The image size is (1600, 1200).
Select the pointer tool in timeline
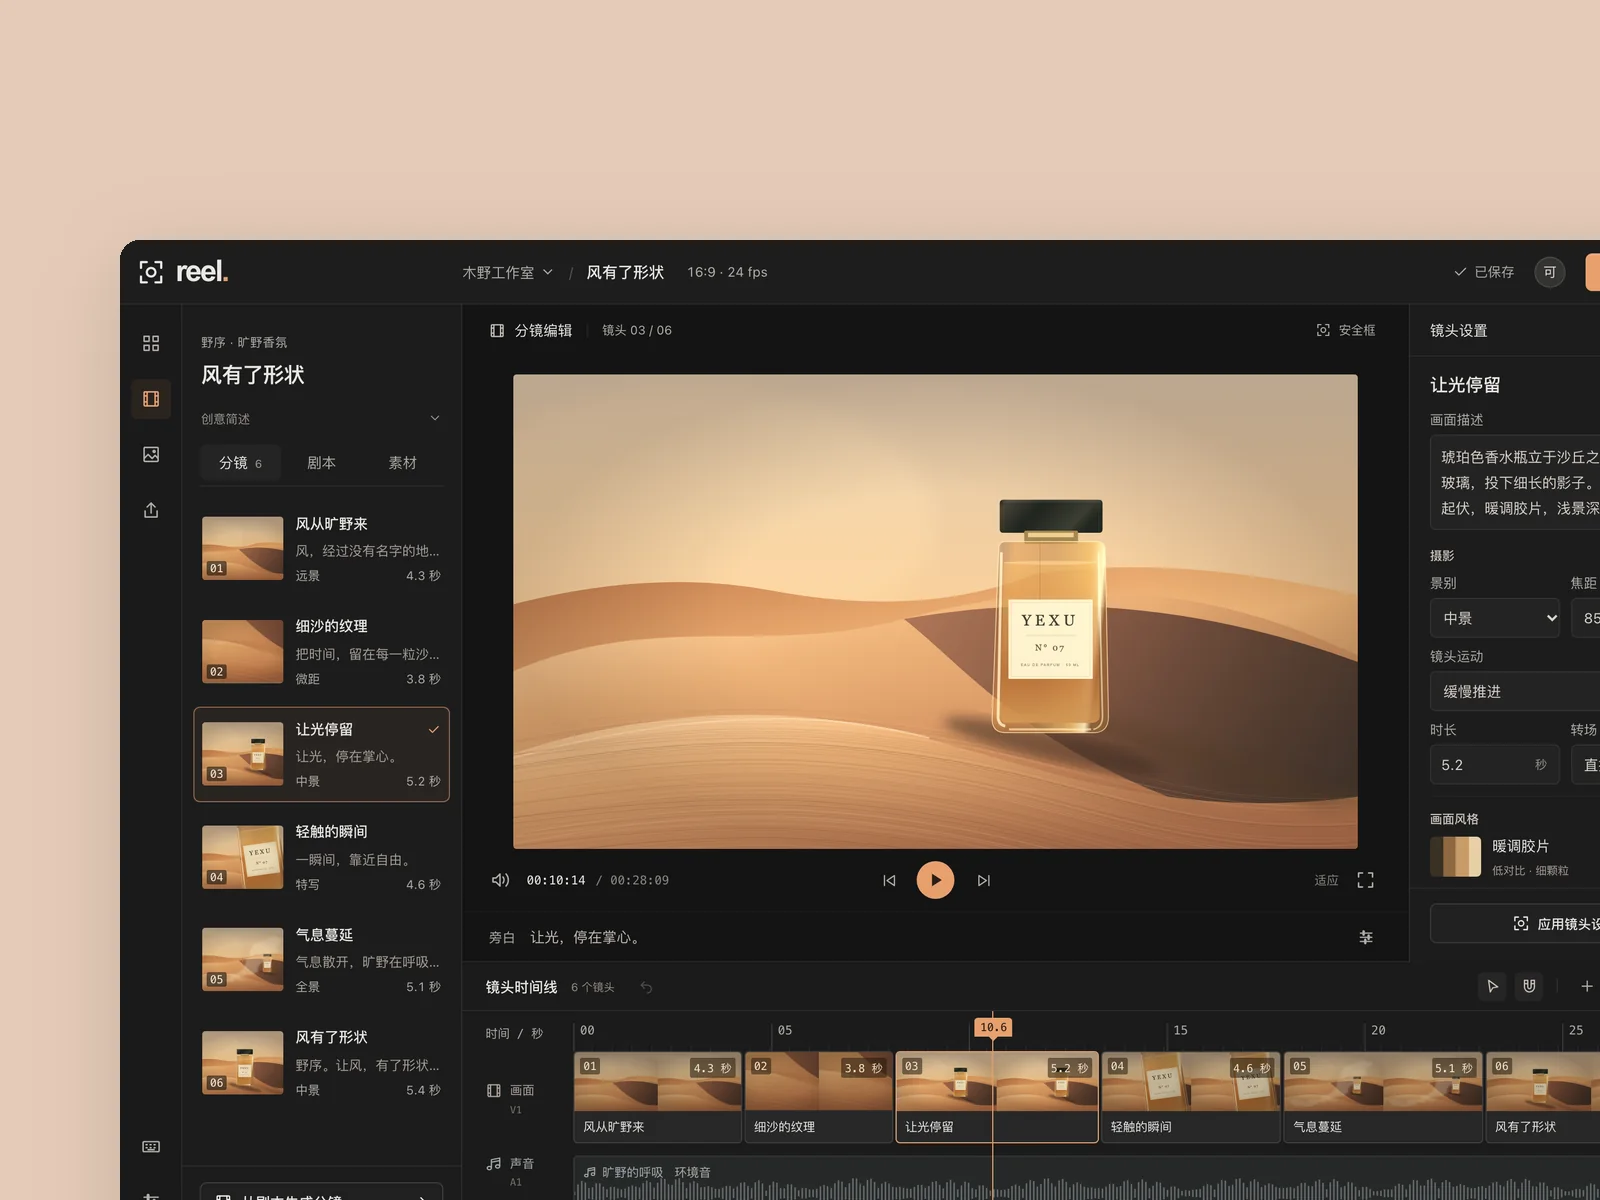coord(1492,986)
